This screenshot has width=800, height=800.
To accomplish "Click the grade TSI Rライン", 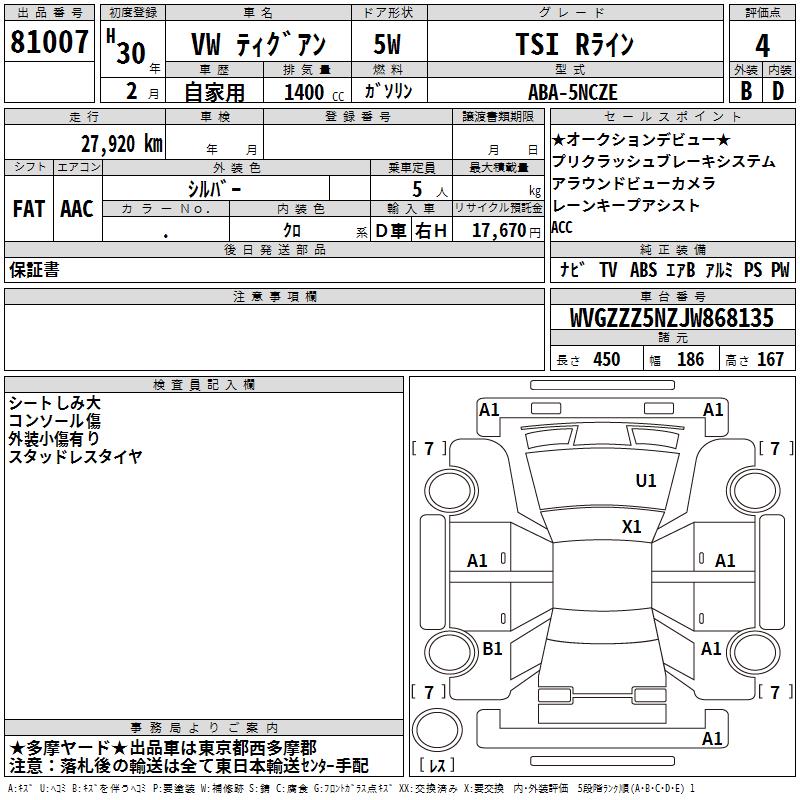I will [574, 44].
